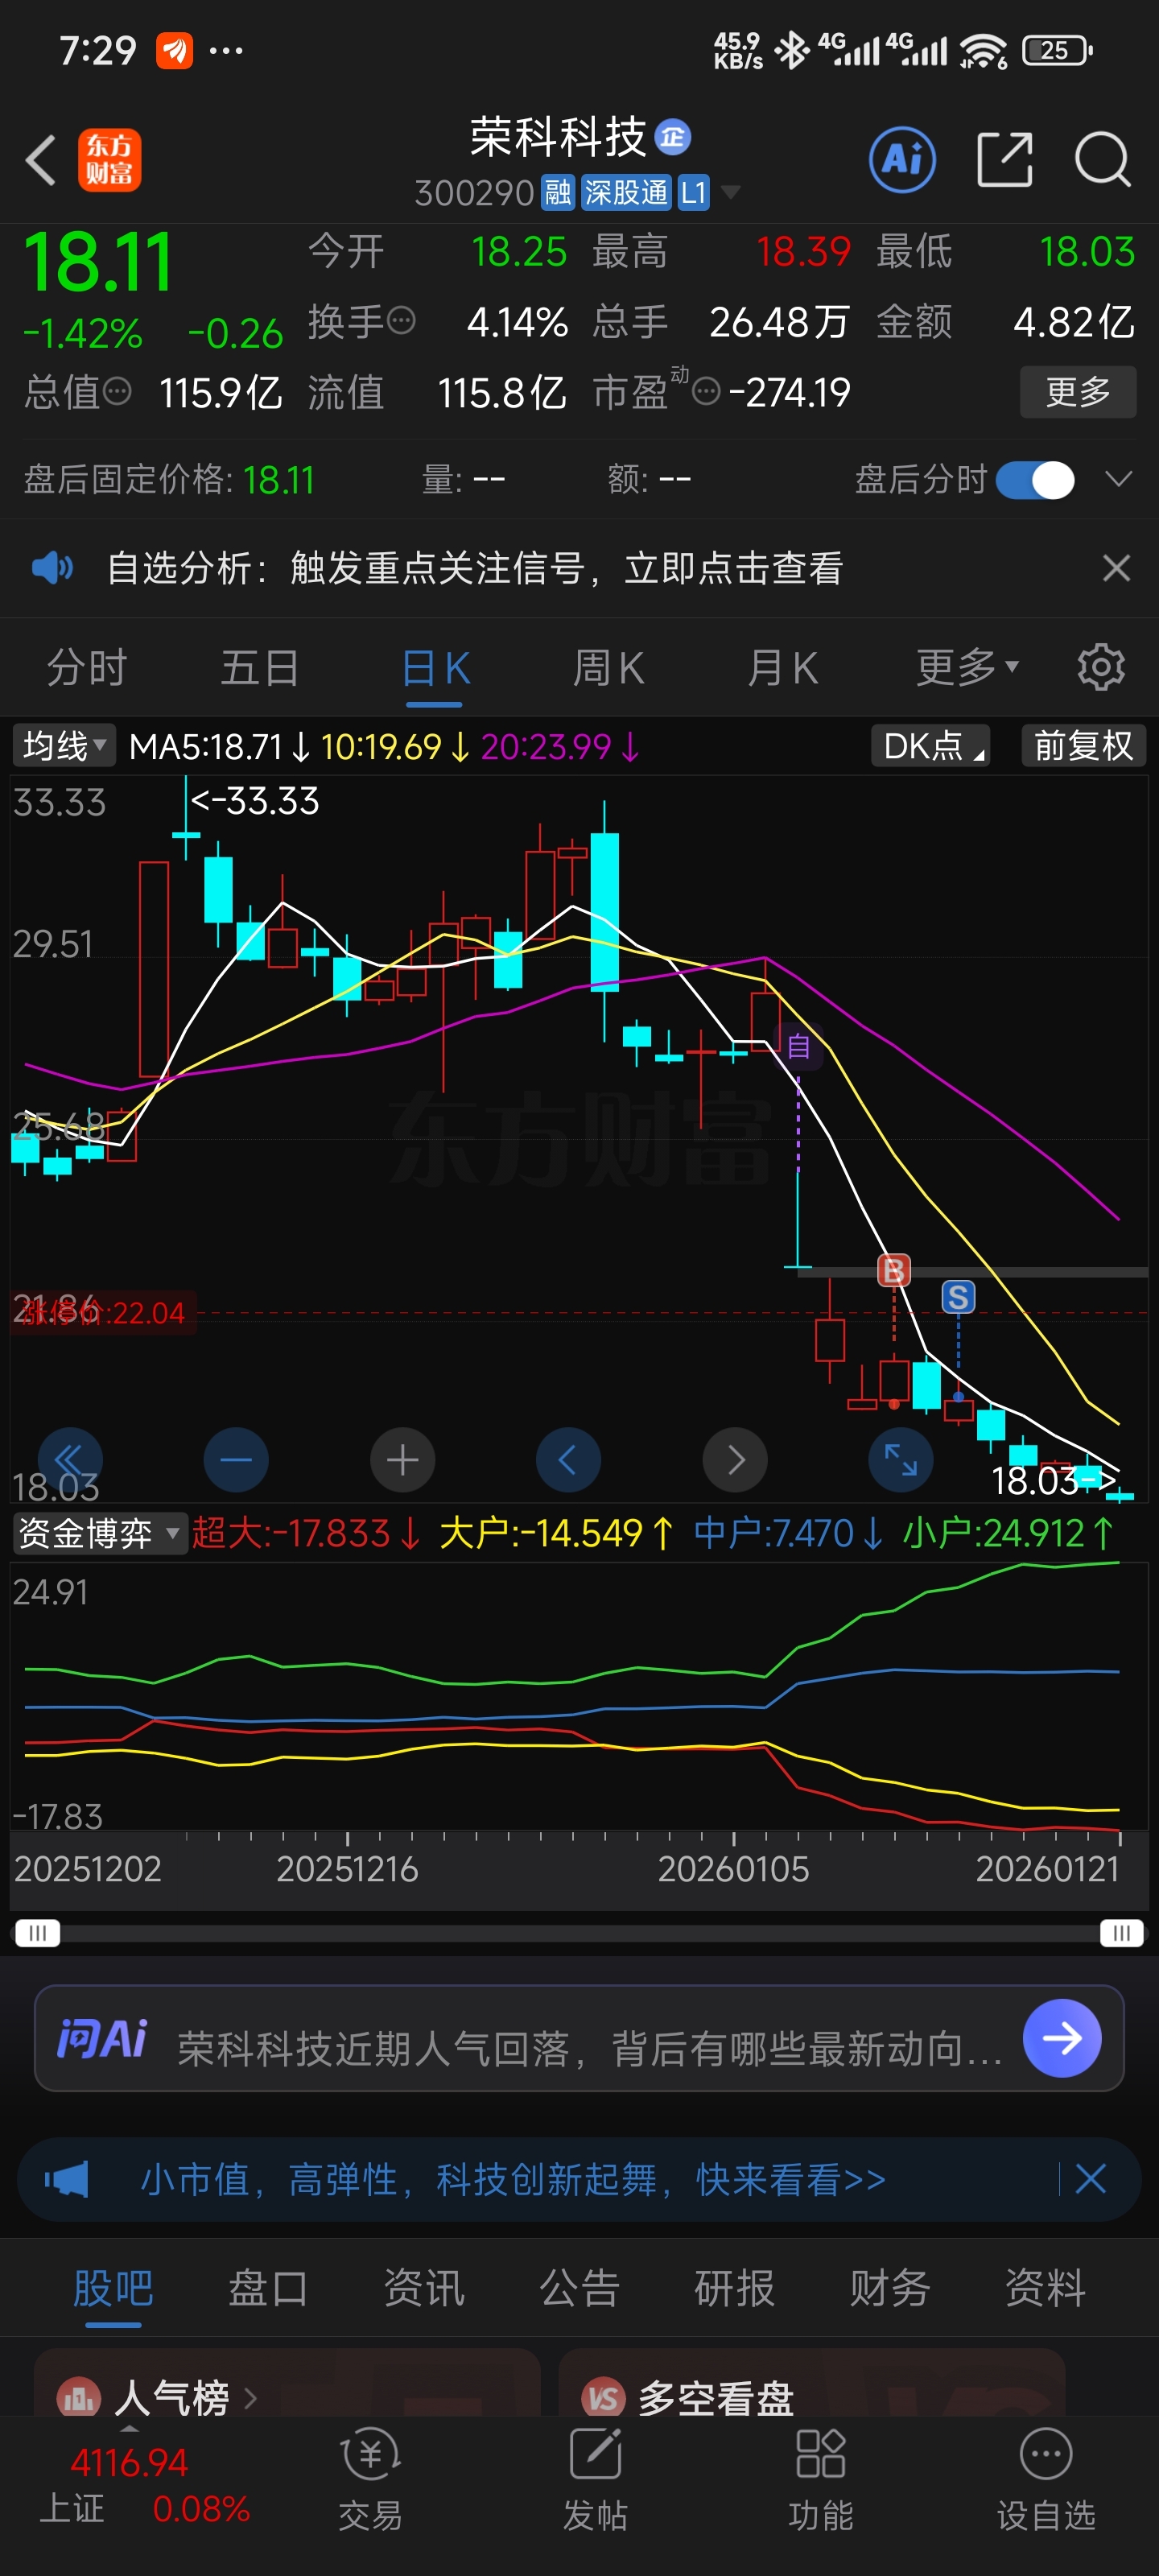
Task: Tap the 更多 quote details button
Action: point(1078,391)
